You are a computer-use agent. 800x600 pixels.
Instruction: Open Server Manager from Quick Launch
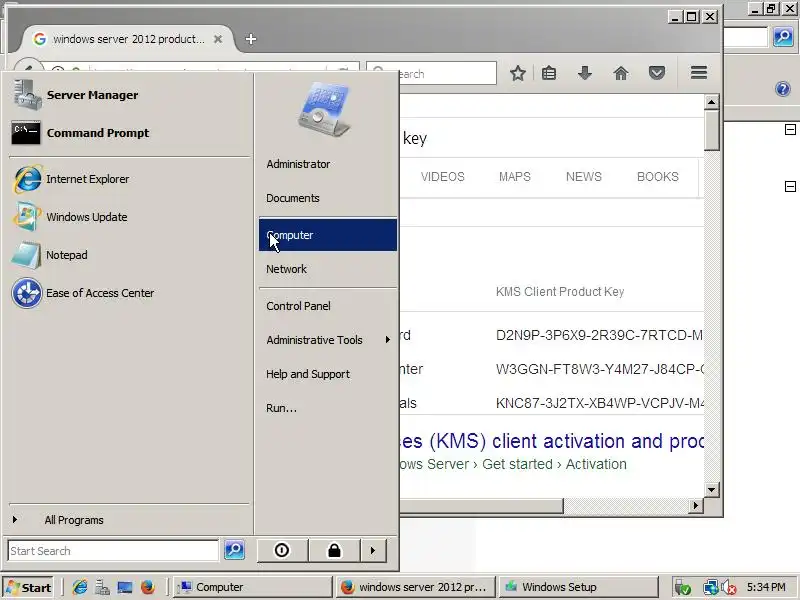103,587
